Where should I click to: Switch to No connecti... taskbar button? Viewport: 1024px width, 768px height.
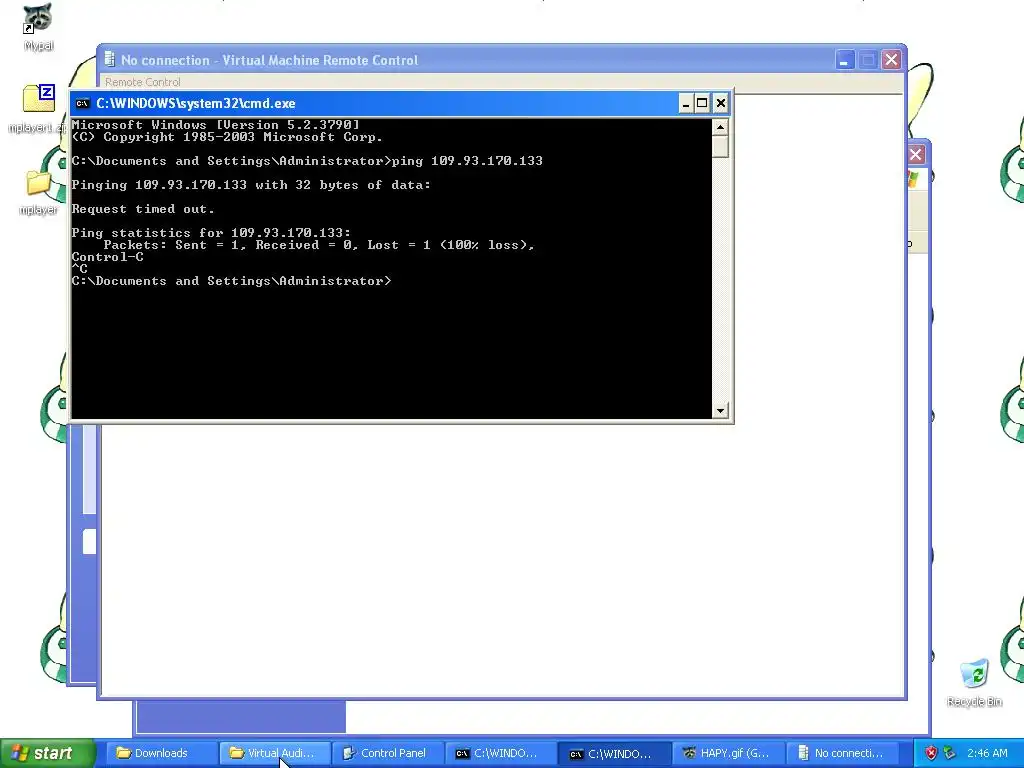click(x=842, y=753)
